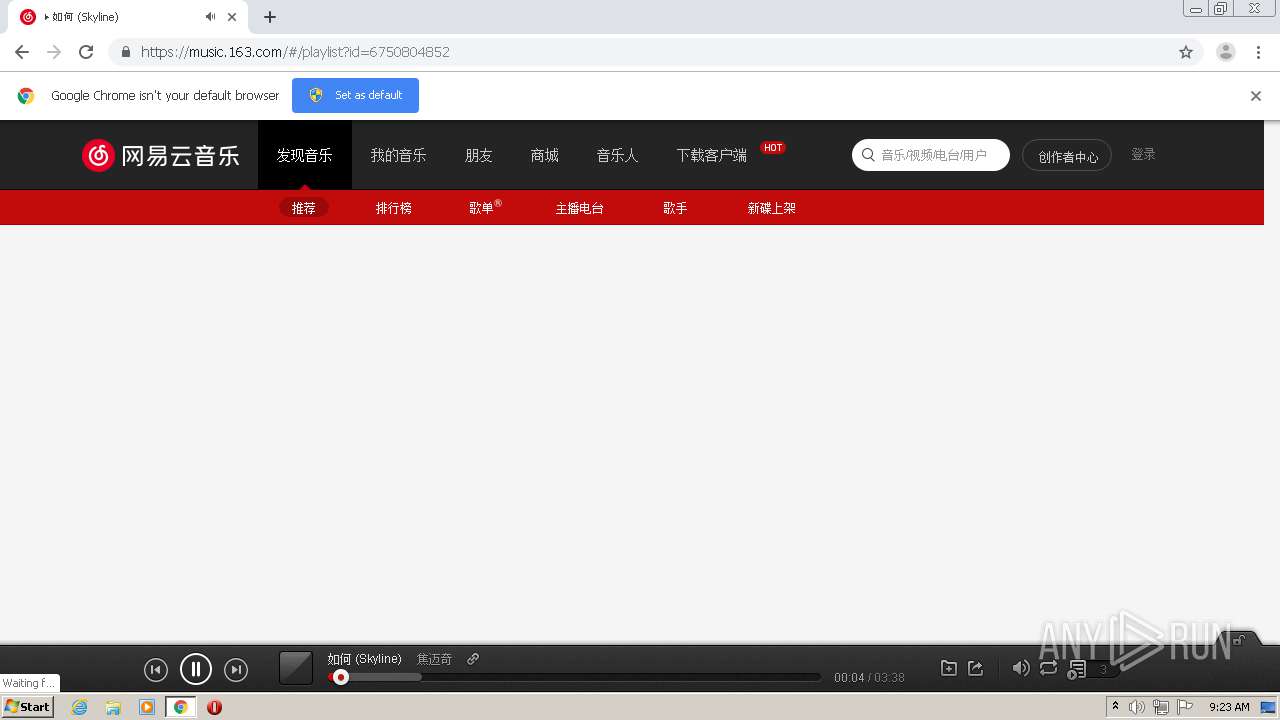Image resolution: width=1280 pixels, height=720 pixels.
Task: Open the 商城 navigation tab
Action: [x=545, y=155]
